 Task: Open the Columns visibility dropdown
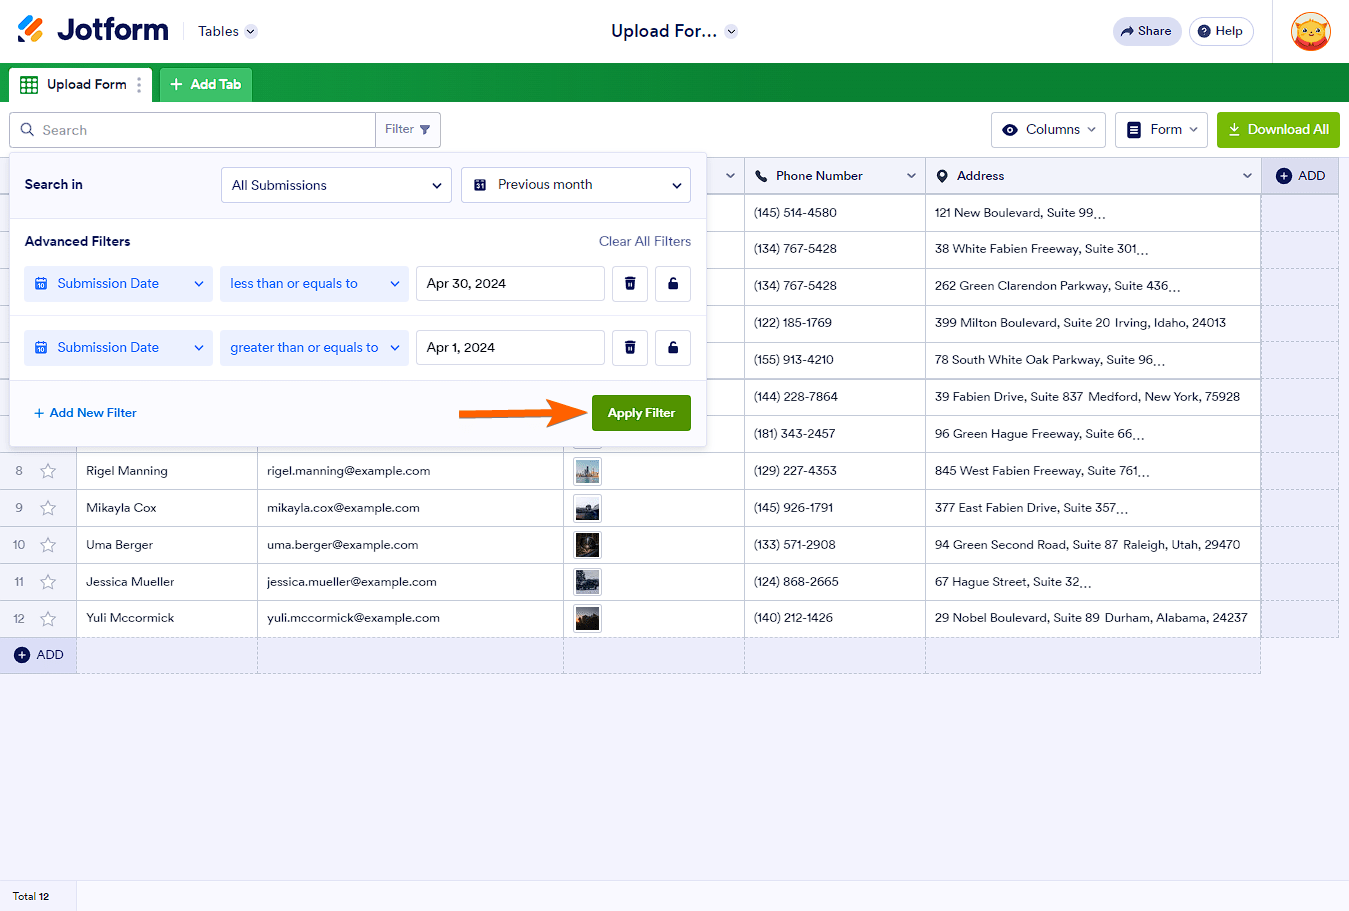click(1048, 130)
